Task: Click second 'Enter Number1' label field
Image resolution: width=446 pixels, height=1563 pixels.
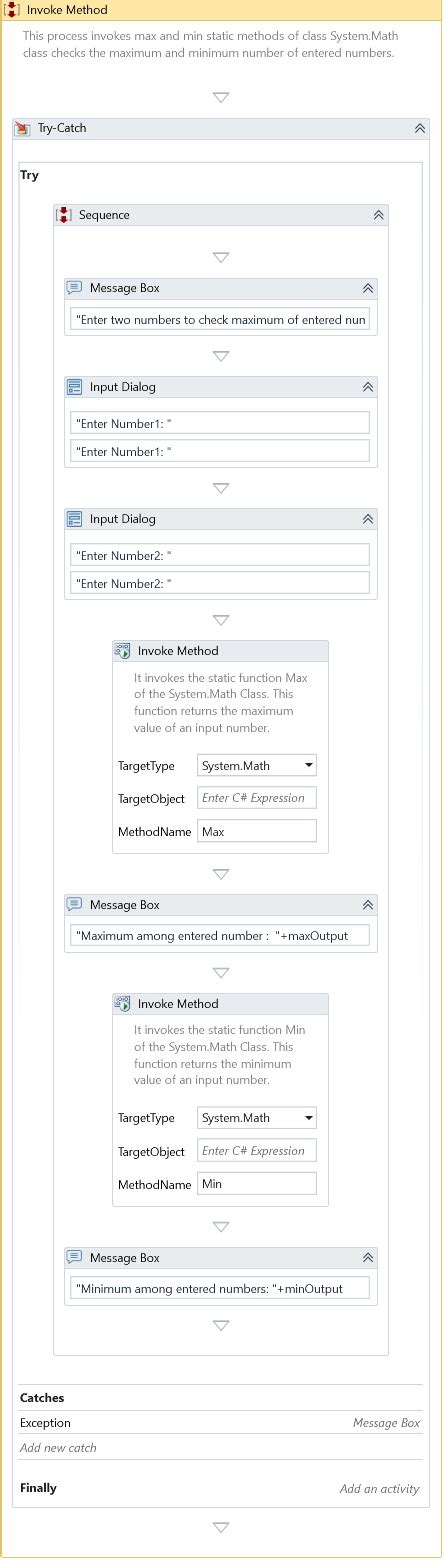Action: [x=220, y=451]
